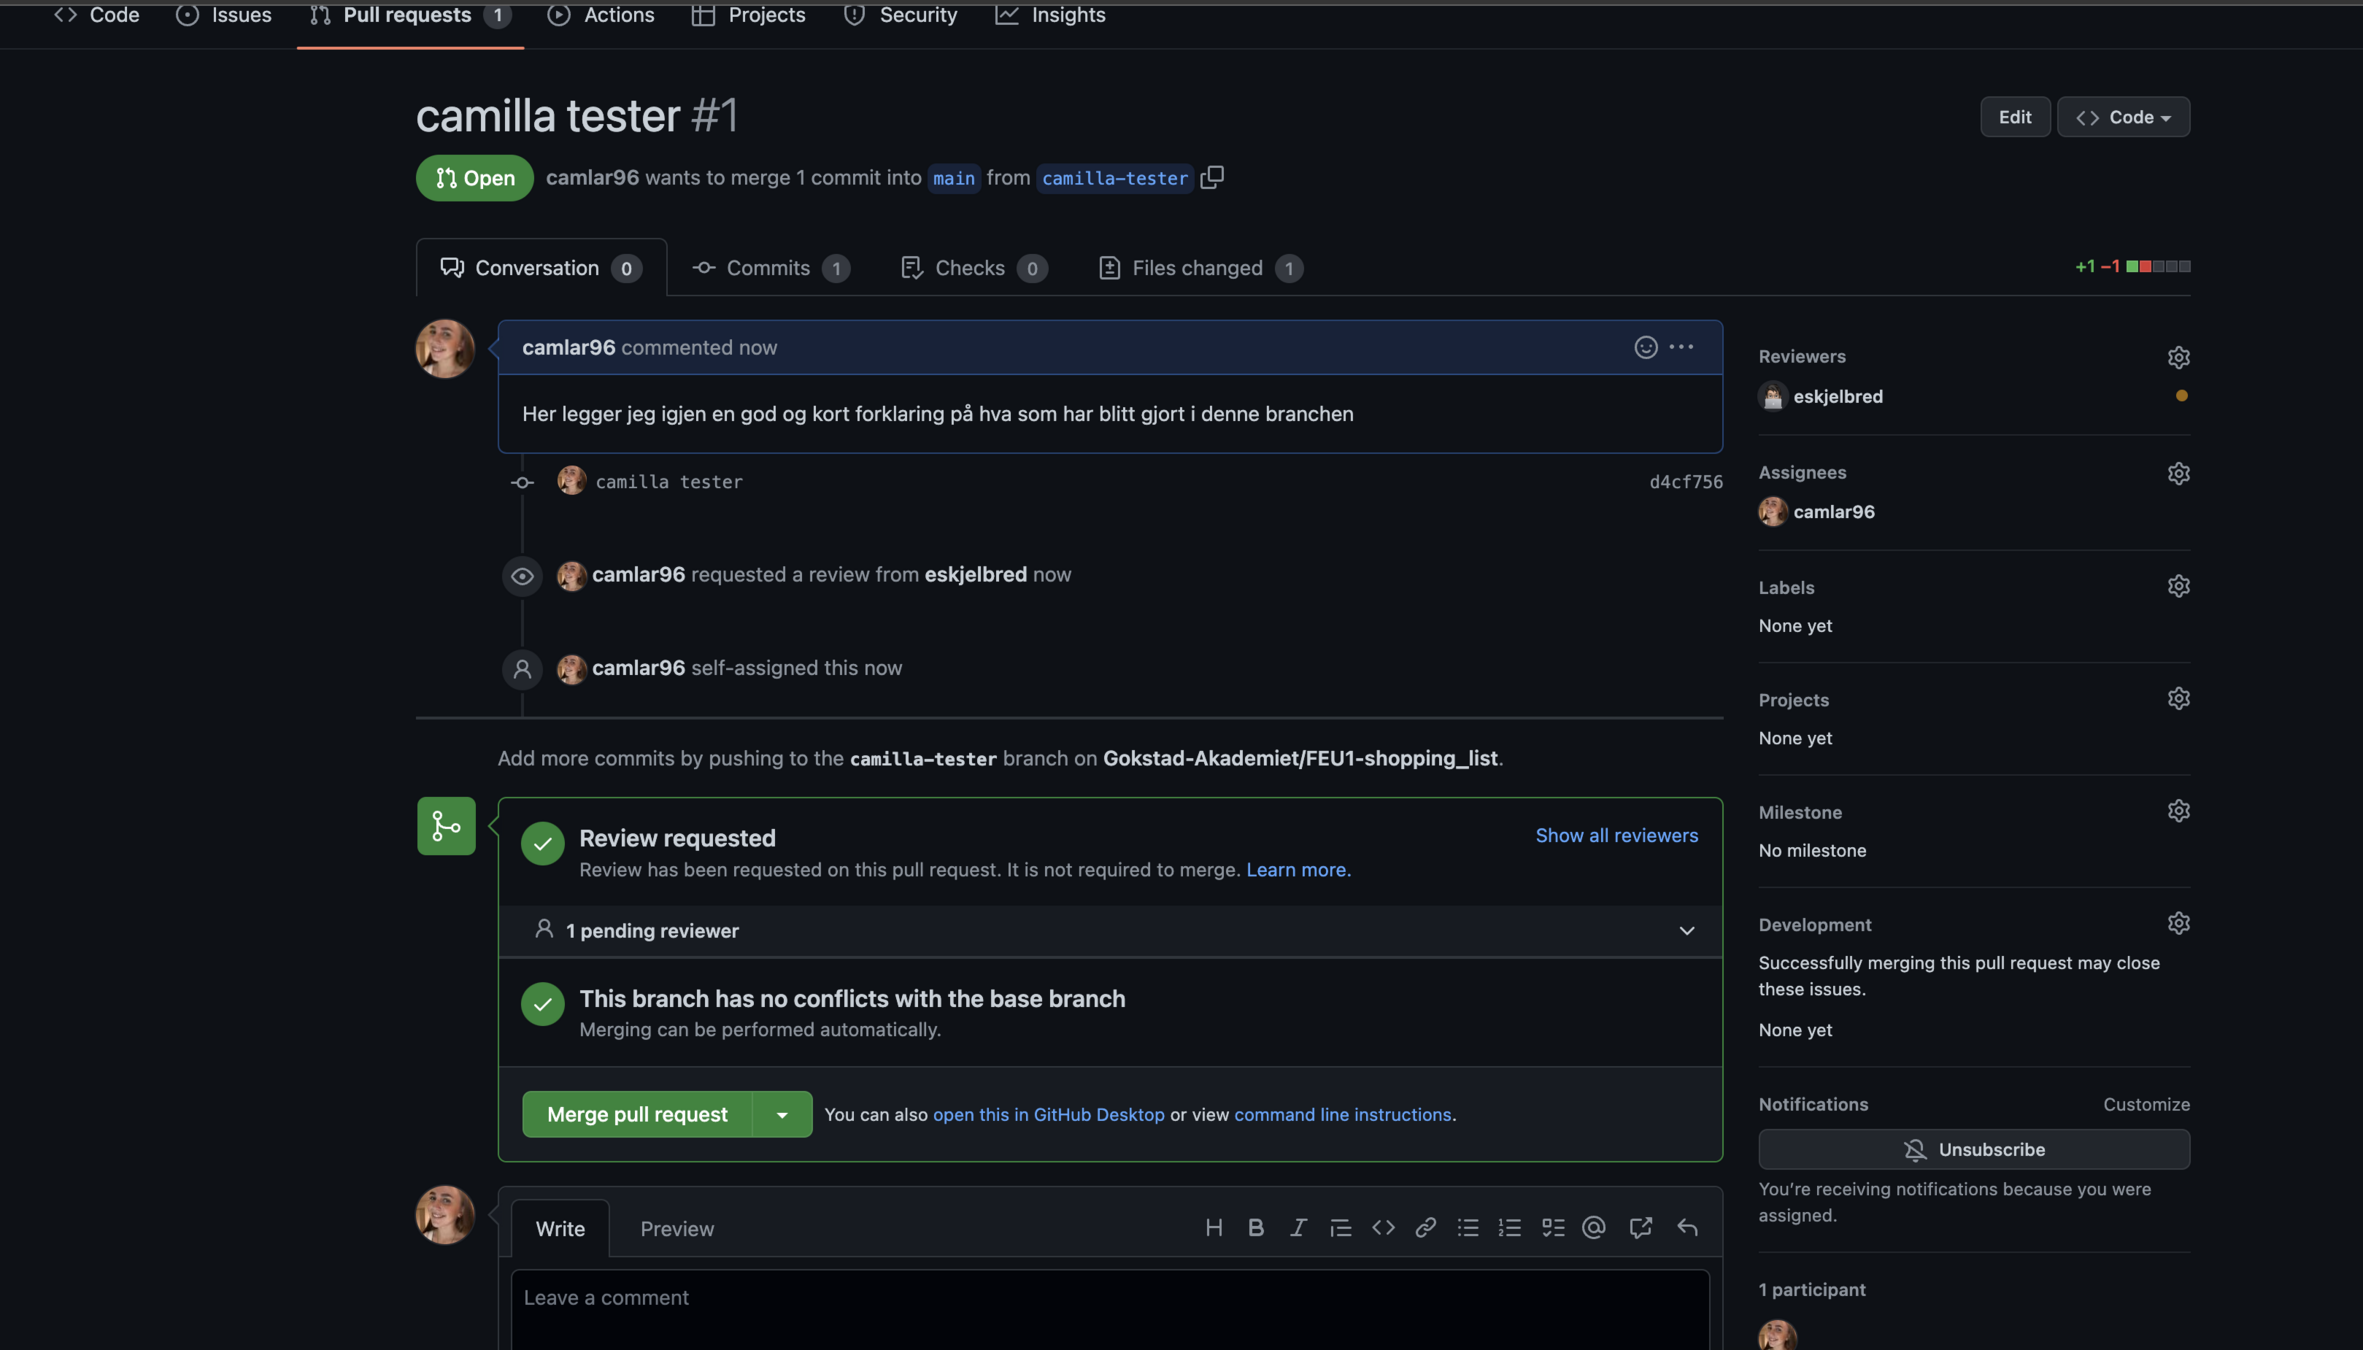Apply bold formatting in comment editor

[x=1256, y=1228]
